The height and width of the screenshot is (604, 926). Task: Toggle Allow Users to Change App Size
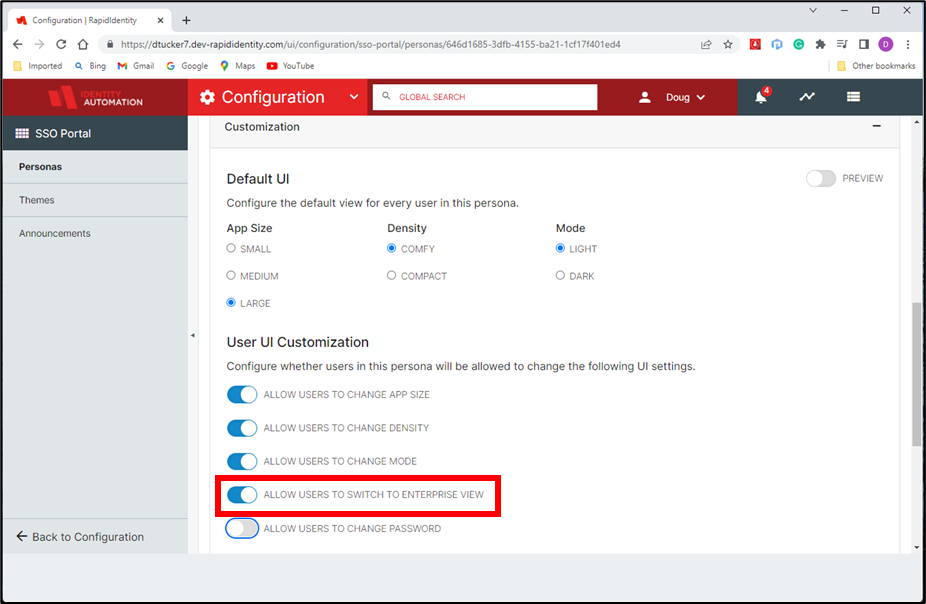coord(242,394)
